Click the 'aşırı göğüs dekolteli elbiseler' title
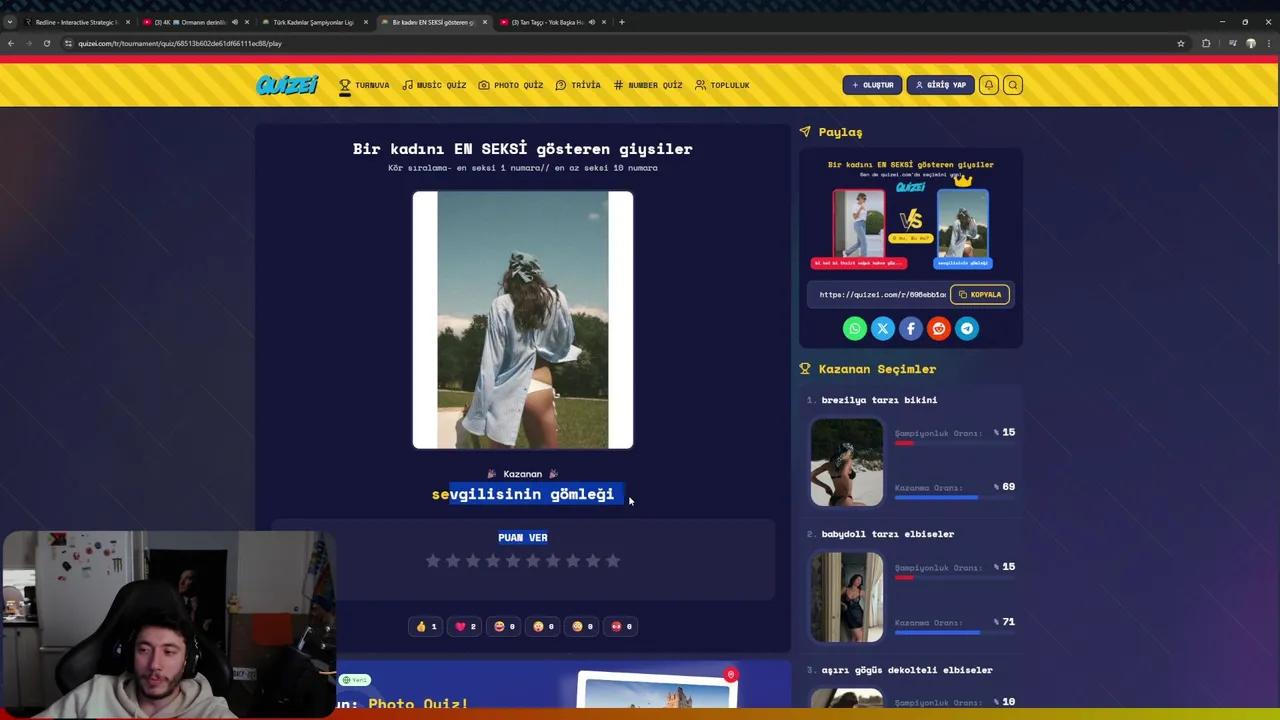 click(907, 670)
